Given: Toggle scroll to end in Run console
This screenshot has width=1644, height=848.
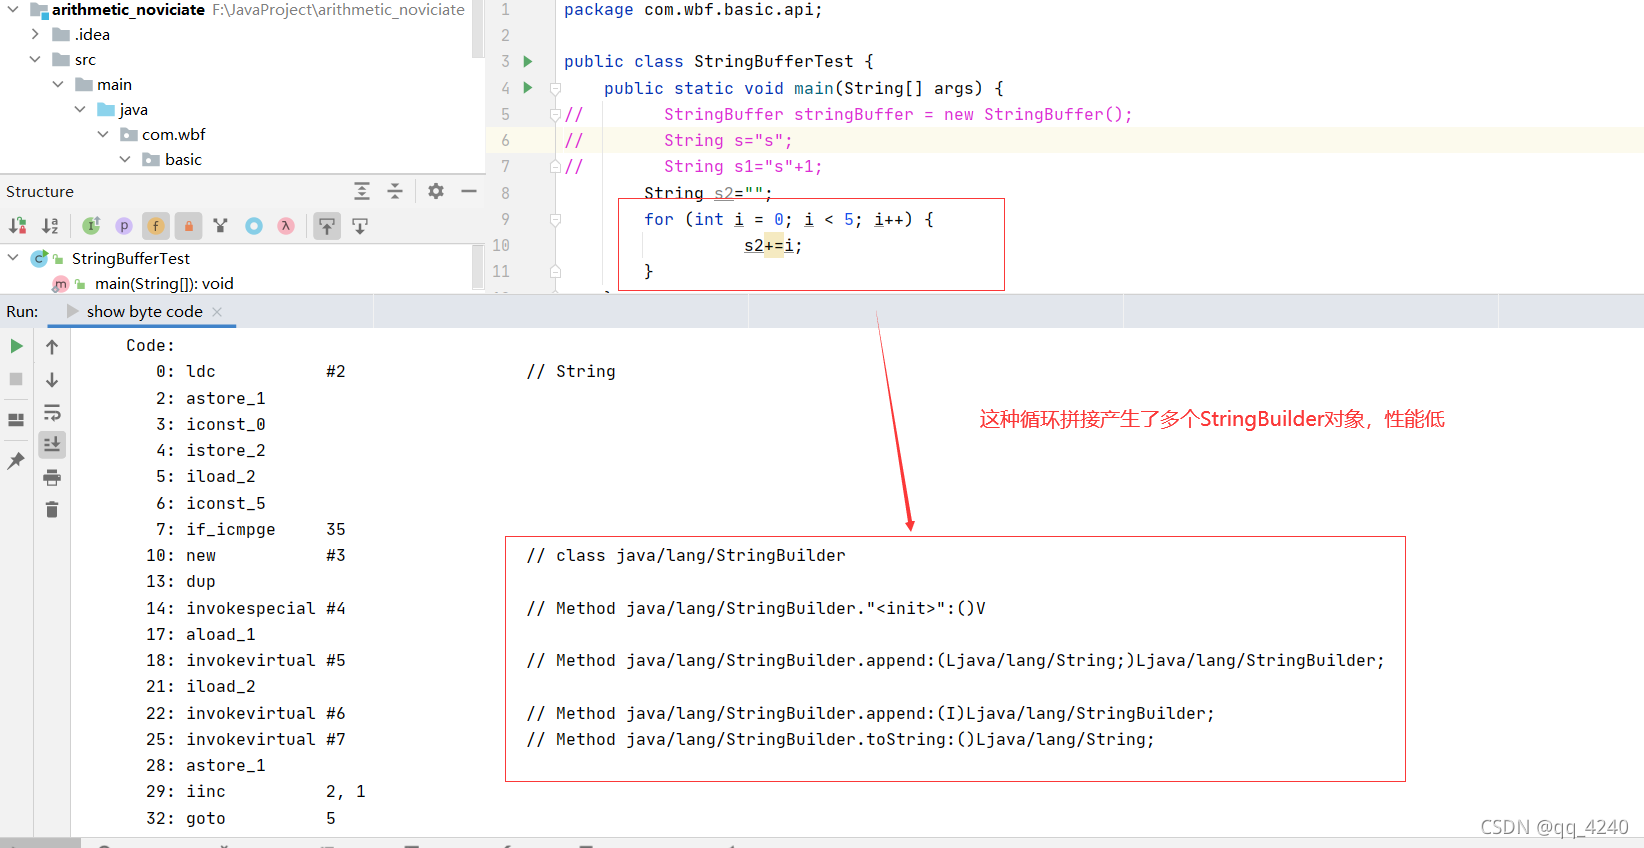Looking at the screenshot, I should [x=52, y=444].
